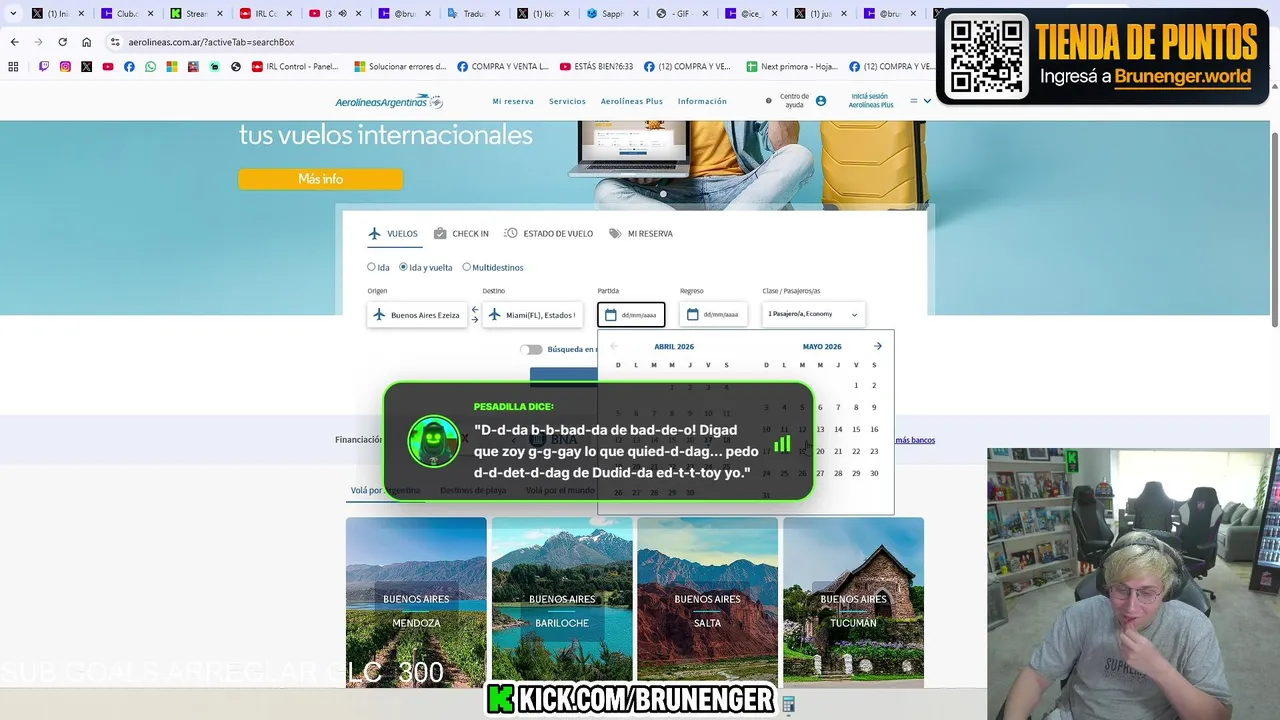The height and width of the screenshot is (720, 1280).
Task: Click the user profile icon in header
Action: coord(821,101)
